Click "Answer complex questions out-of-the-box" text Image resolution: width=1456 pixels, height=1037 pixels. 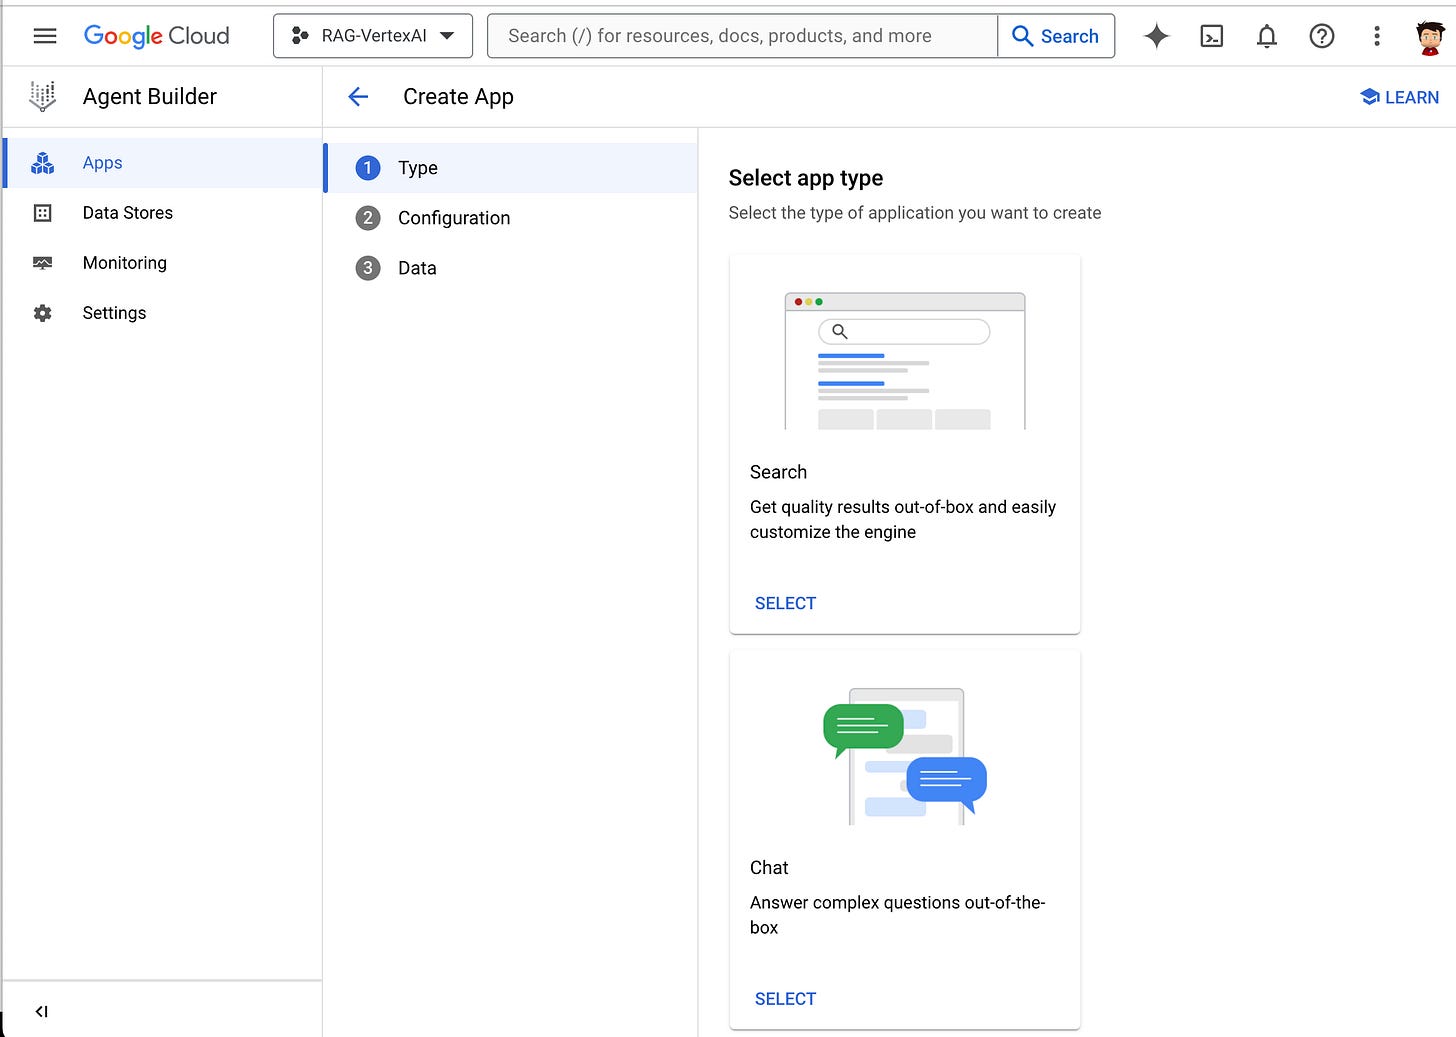898,915
